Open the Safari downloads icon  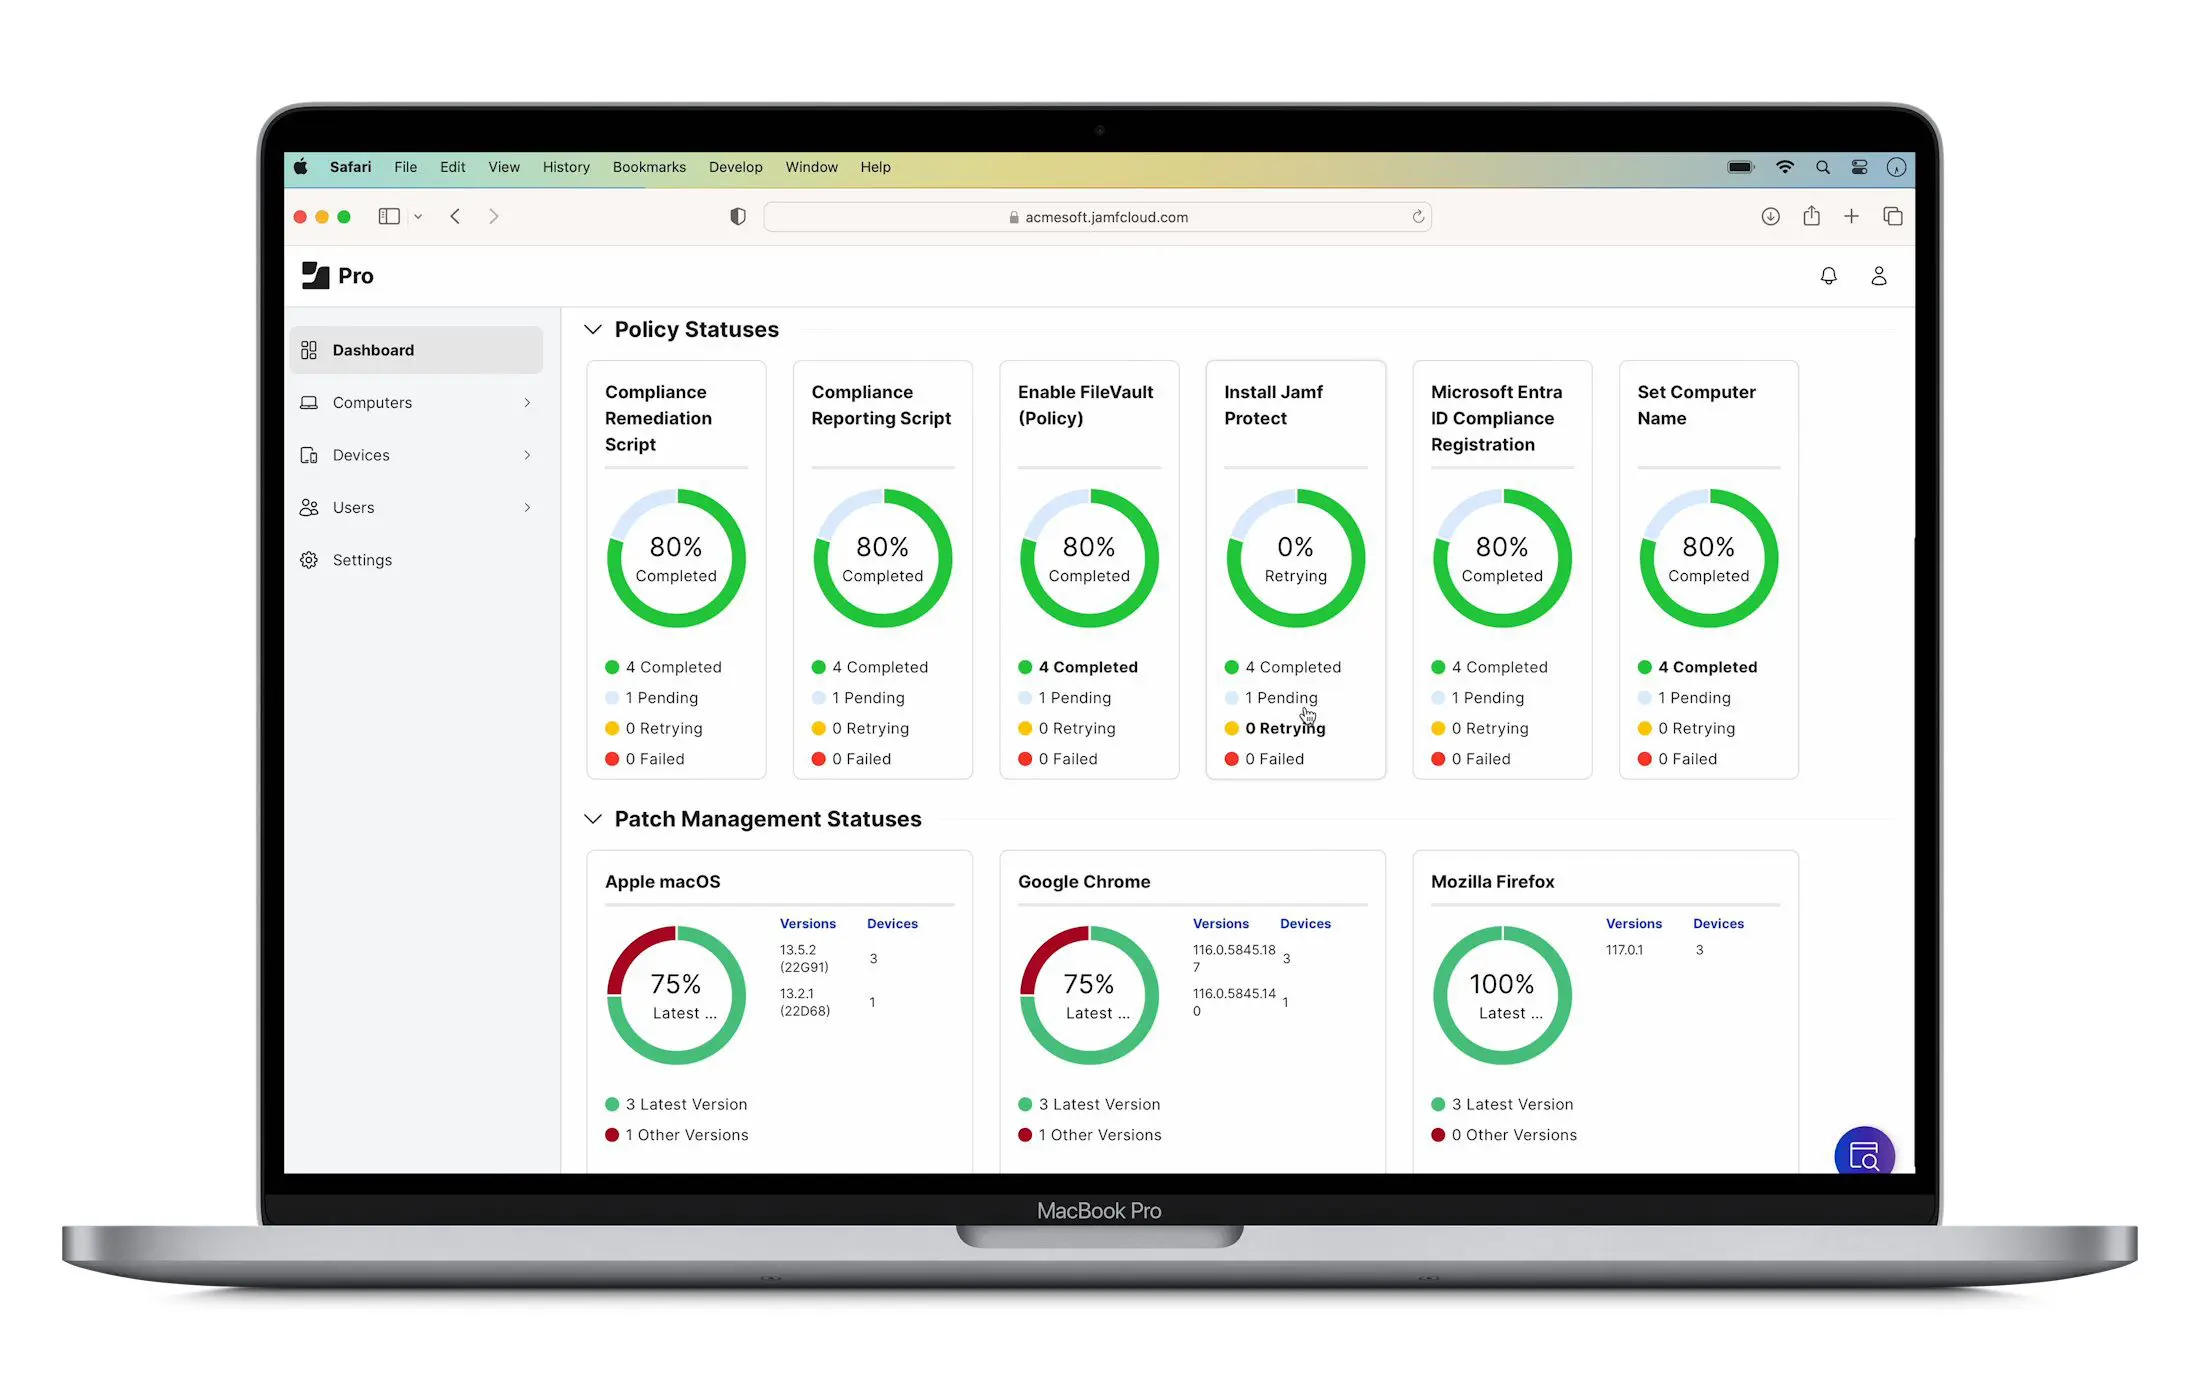1770,216
